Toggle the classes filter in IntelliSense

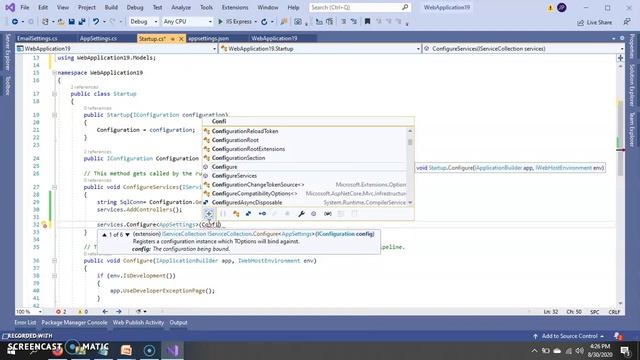point(236,213)
